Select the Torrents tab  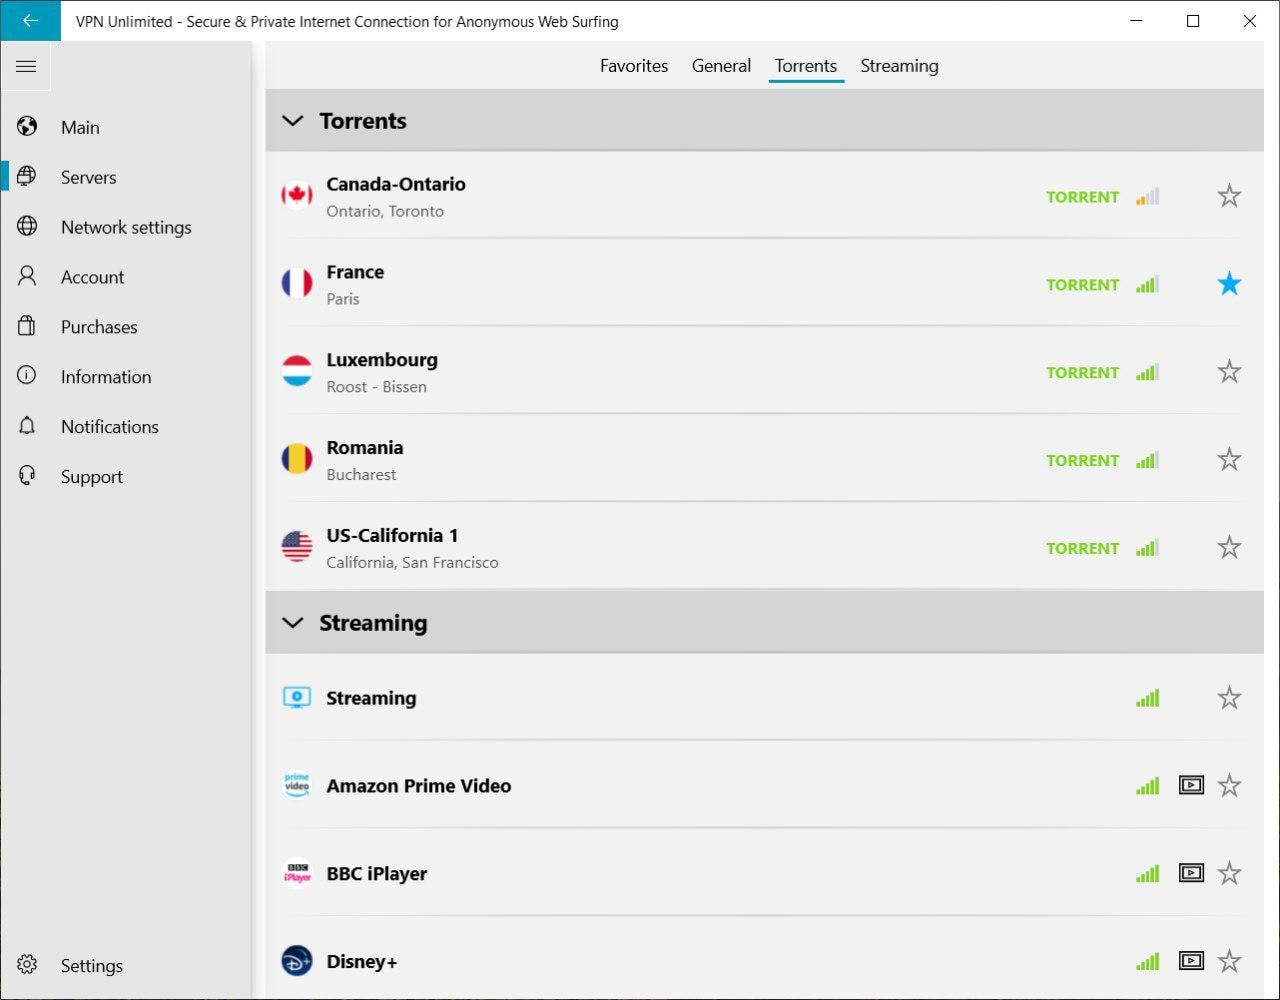(806, 66)
